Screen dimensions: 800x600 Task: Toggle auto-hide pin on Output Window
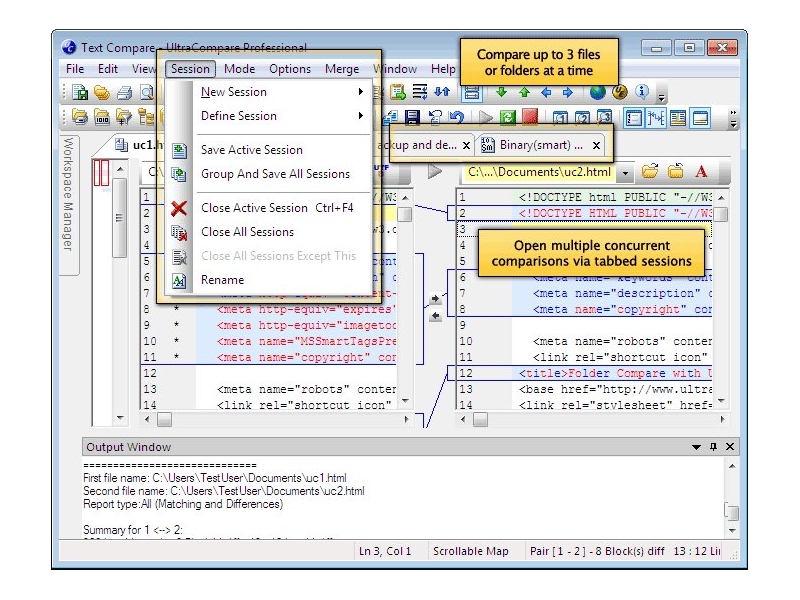point(713,447)
